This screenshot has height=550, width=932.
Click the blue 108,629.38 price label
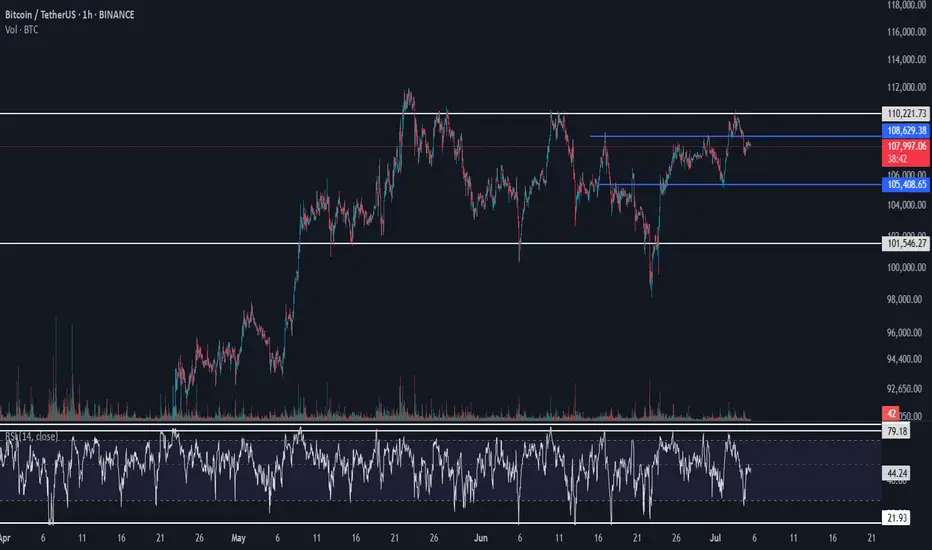pyautogui.click(x=906, y=130)
